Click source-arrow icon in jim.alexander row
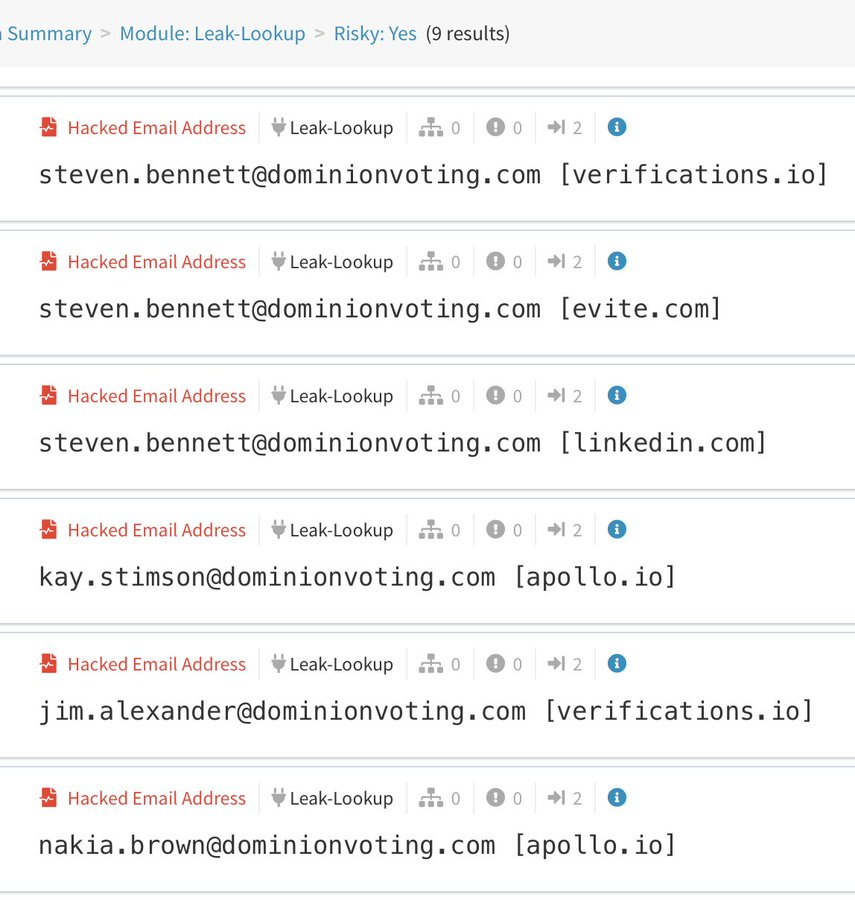855x900 pixels. coord(557,664)
